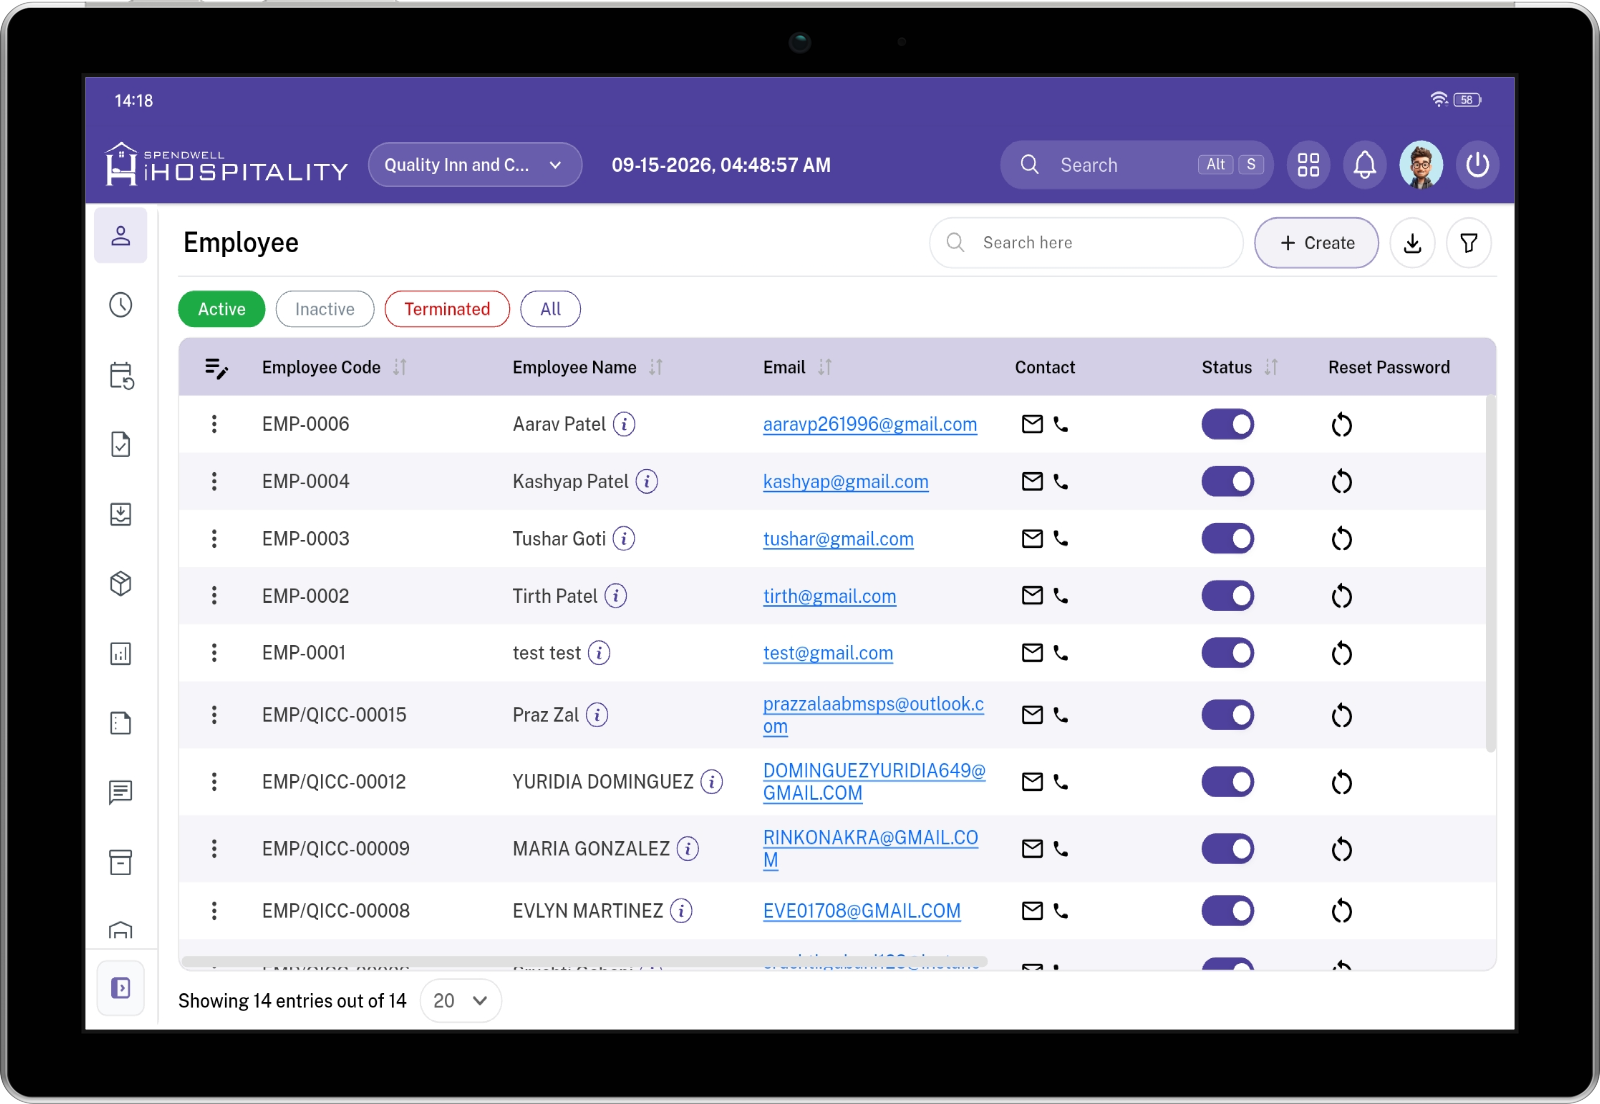Screen dimensions: 1600x1104
Task: Click the power logout icon
Action: [1477, 165]
